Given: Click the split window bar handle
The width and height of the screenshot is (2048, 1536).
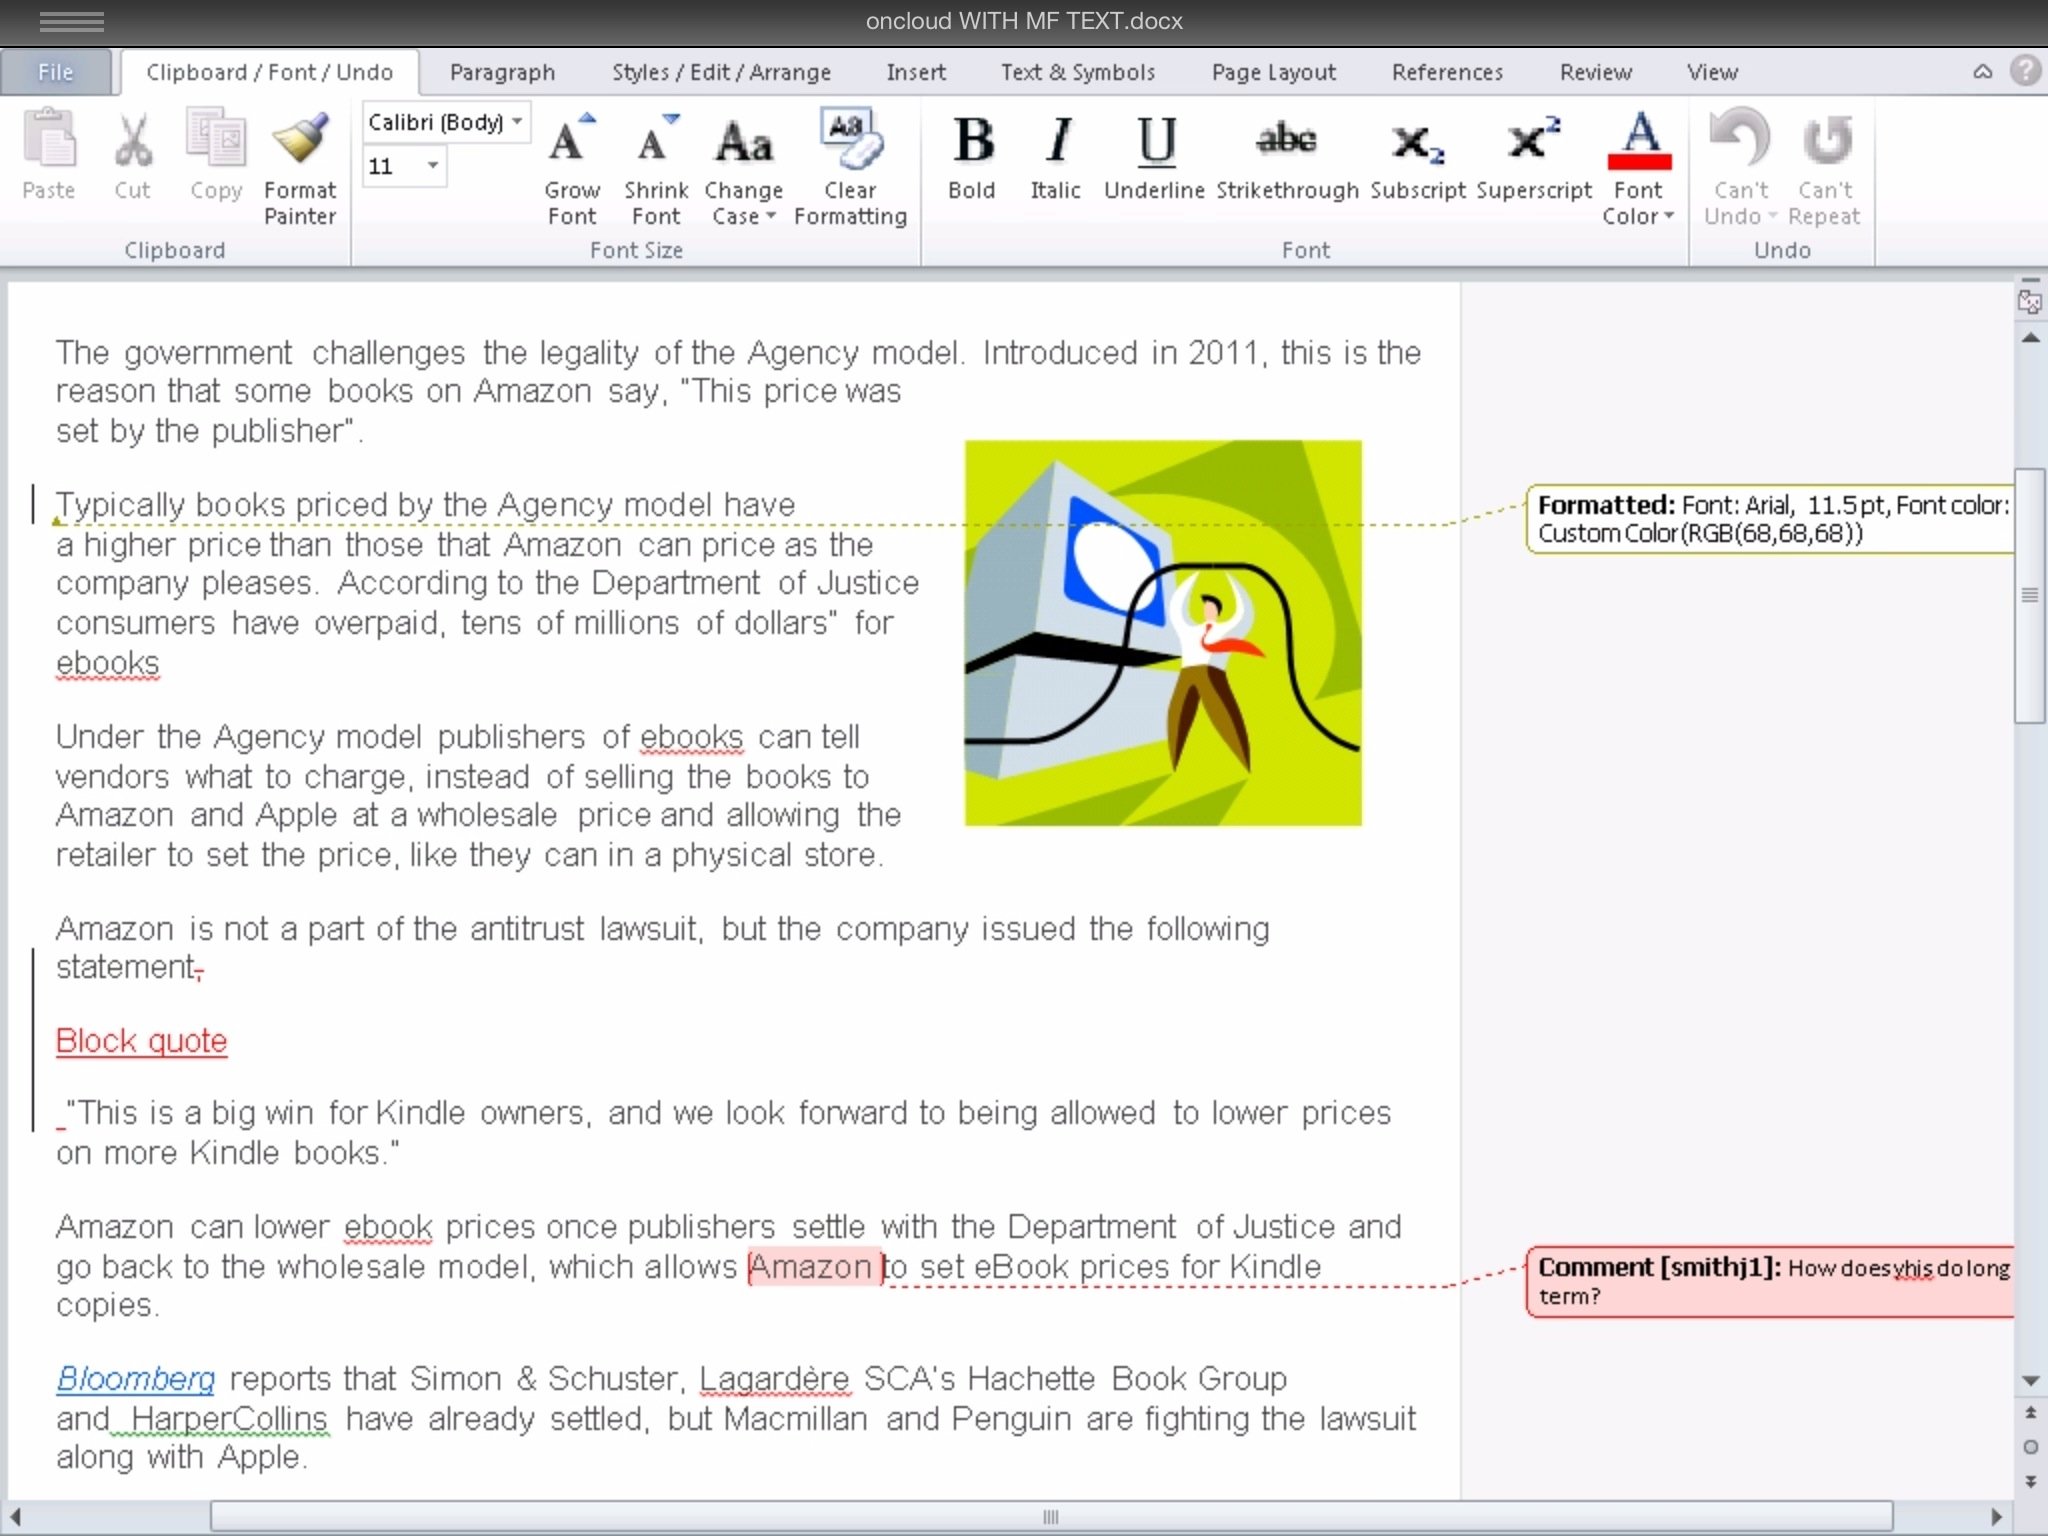Looking at the screenshot, I should [x=2029, y=280].
